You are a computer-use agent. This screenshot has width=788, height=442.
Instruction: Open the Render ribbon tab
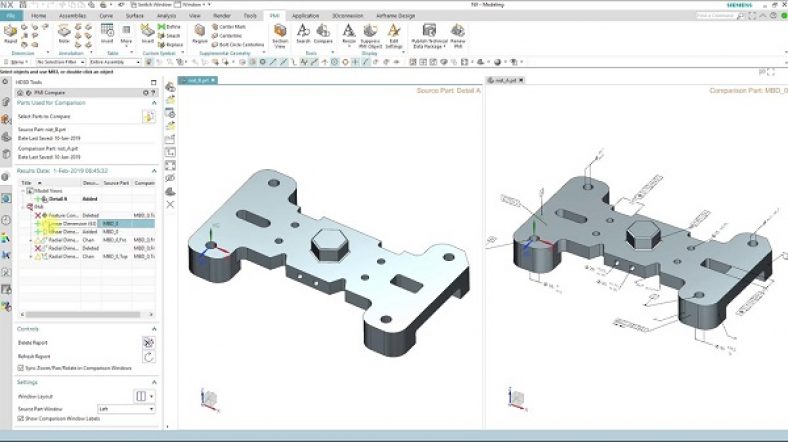222,16
